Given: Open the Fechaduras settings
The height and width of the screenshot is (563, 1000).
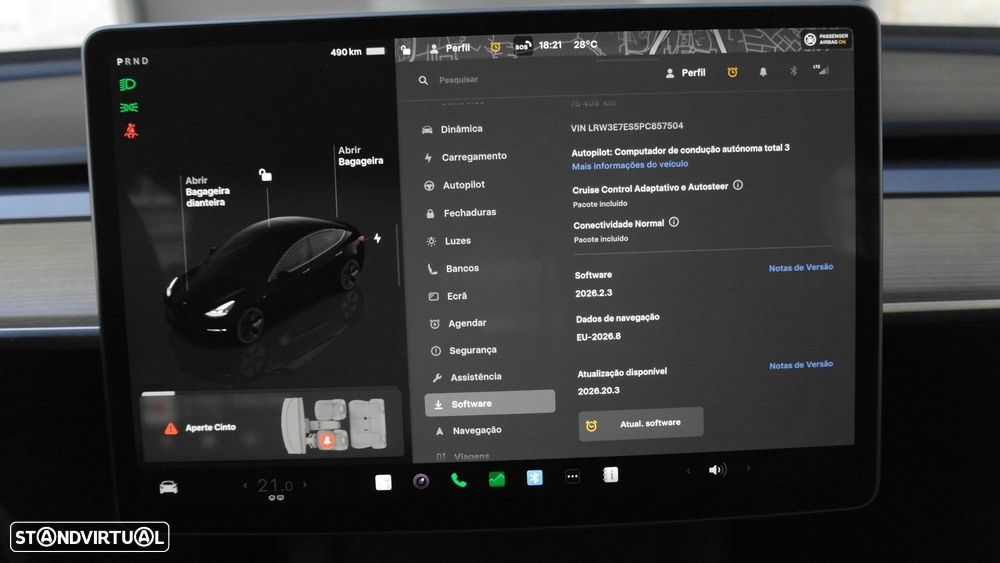Looking at the screenshot, I should [460, 213].
